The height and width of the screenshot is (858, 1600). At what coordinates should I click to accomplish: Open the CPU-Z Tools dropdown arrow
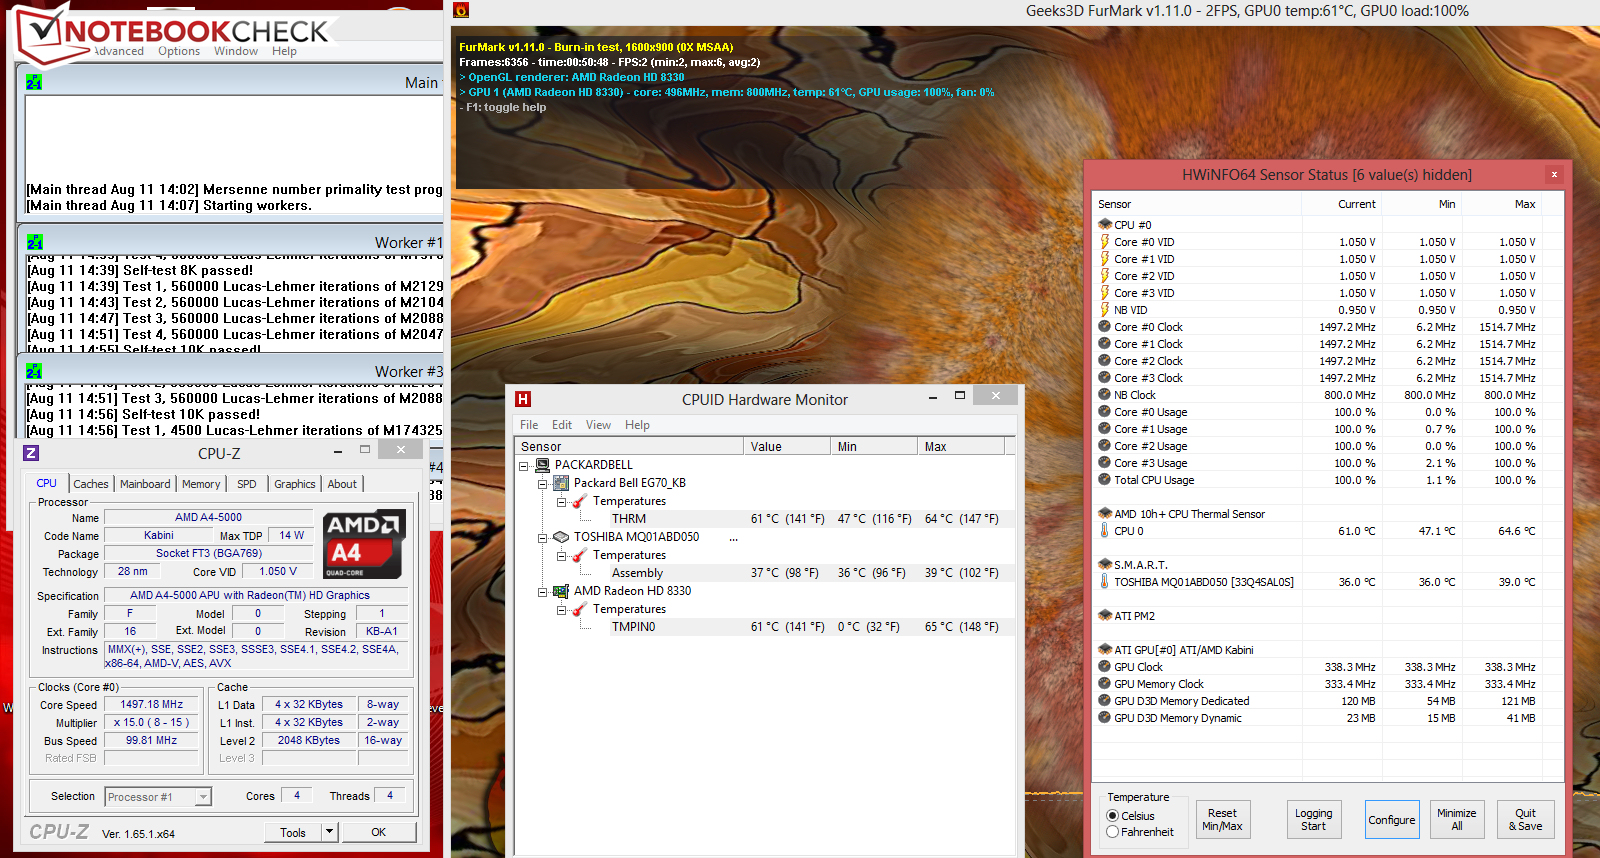click(329, 832)
